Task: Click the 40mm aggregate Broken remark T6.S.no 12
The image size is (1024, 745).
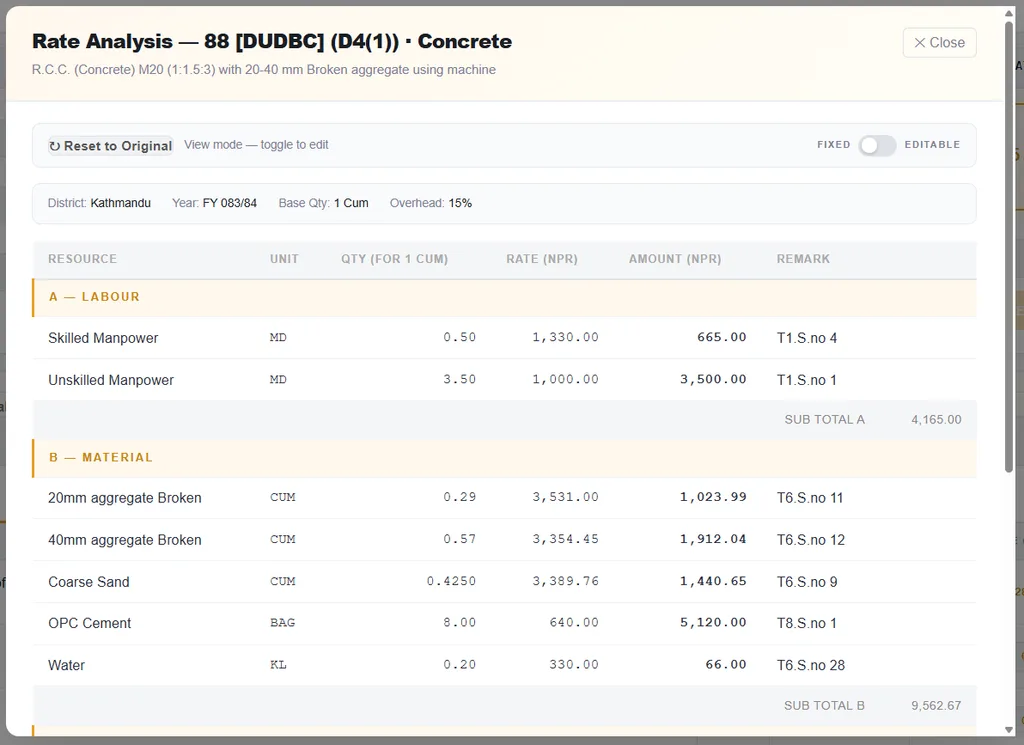Action: click(810, 540)
